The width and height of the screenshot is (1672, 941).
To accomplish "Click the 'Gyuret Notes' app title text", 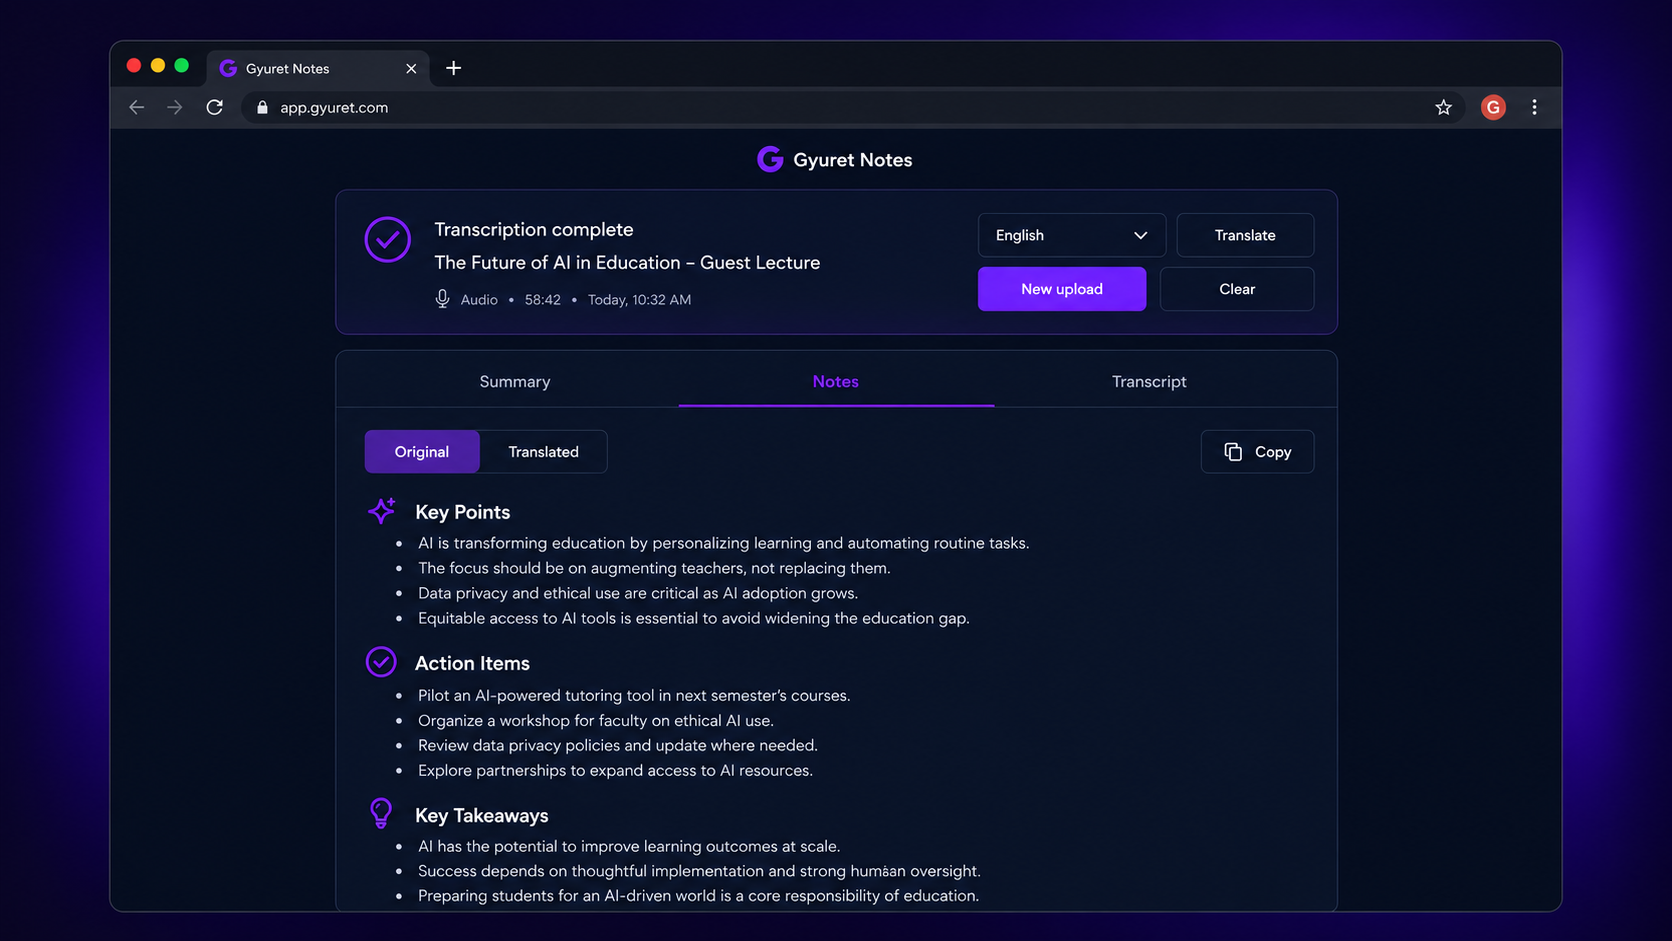I will coord(853,160).
